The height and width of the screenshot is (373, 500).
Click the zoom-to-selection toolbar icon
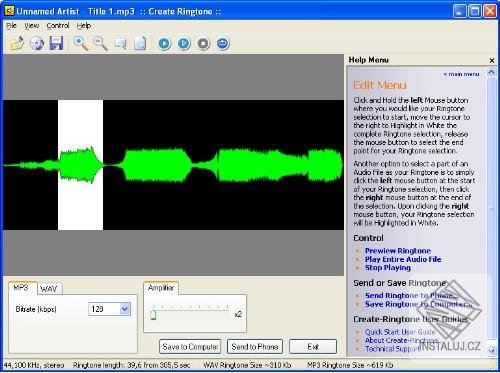[120, 43]
